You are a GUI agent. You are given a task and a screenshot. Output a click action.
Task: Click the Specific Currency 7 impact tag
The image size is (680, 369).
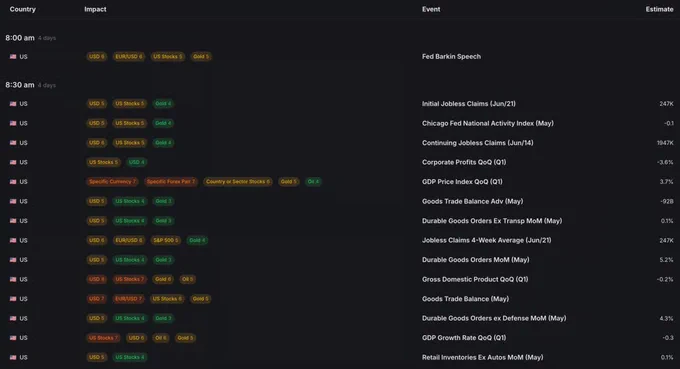112,182
